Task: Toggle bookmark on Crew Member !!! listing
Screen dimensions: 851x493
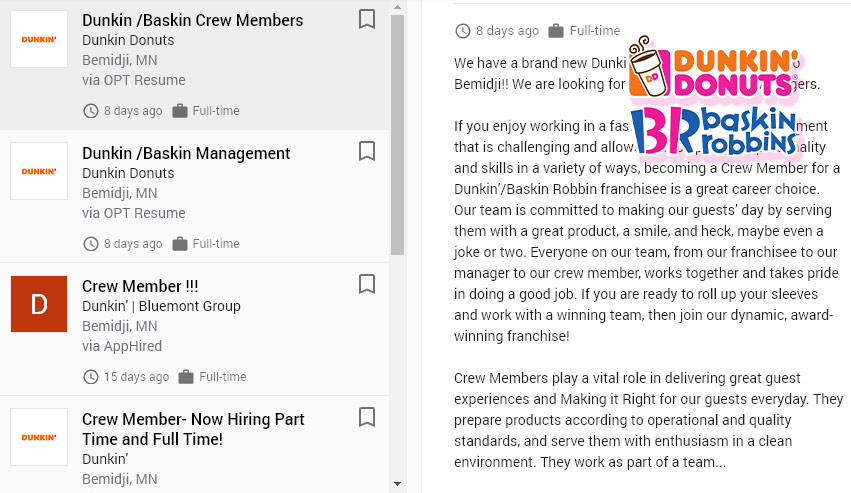Action: pyautogui.click(x=367, y=285)
